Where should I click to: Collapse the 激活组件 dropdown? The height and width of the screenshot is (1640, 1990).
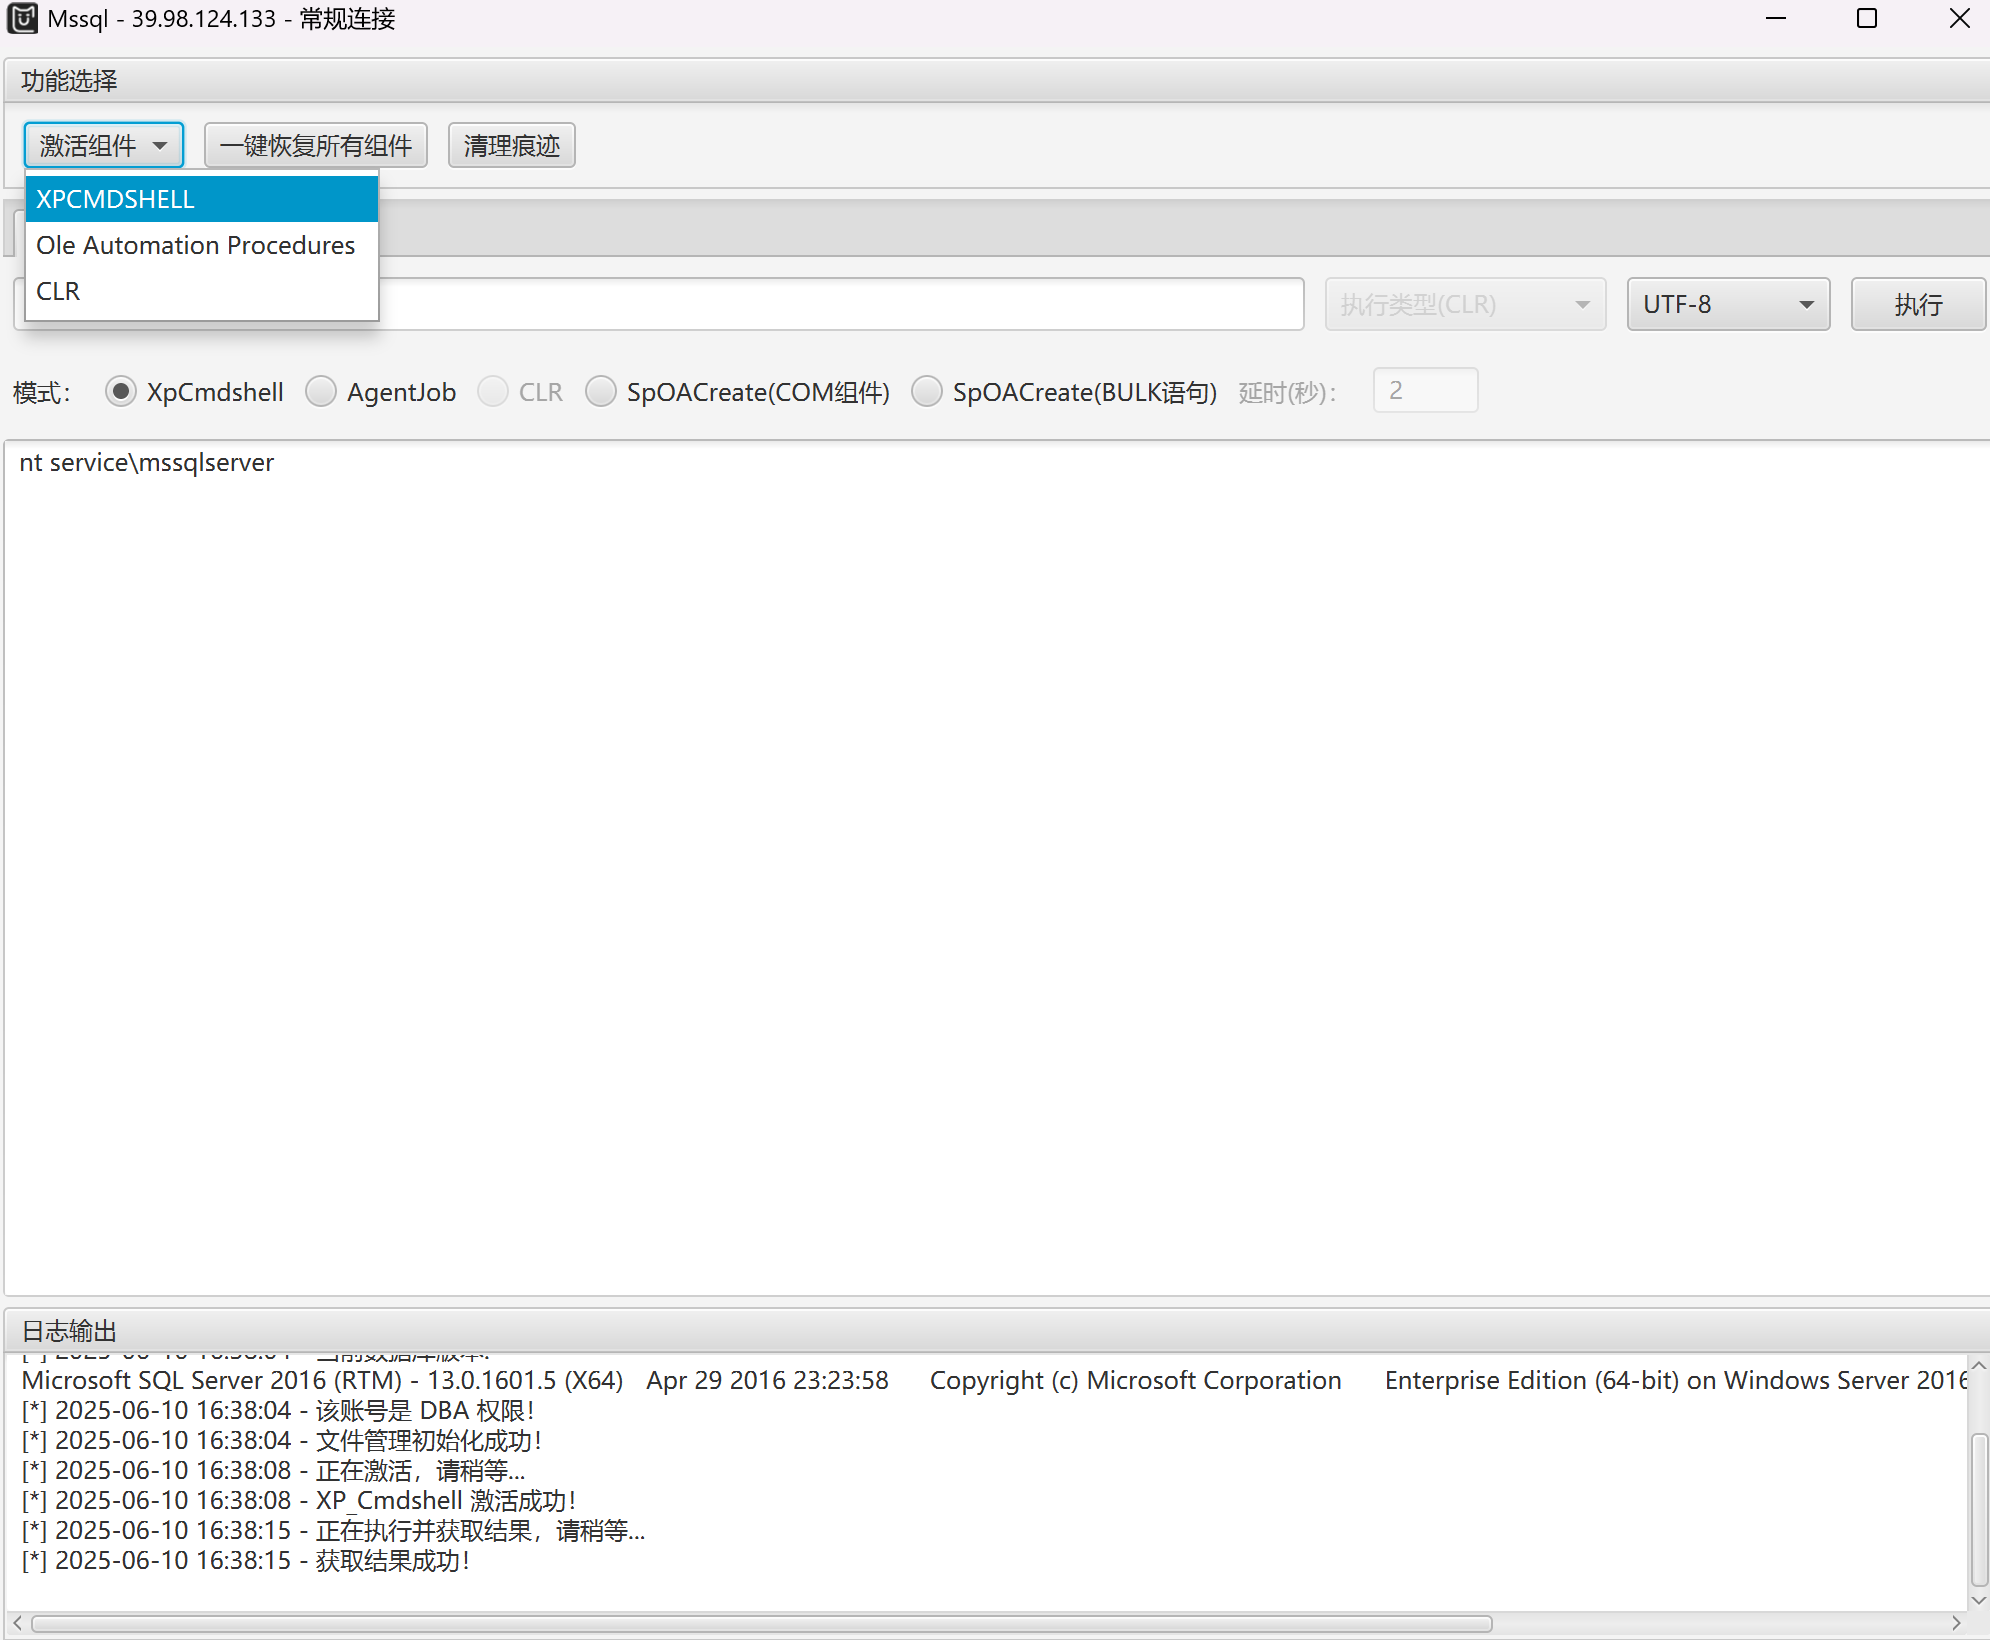pos(103,146)
